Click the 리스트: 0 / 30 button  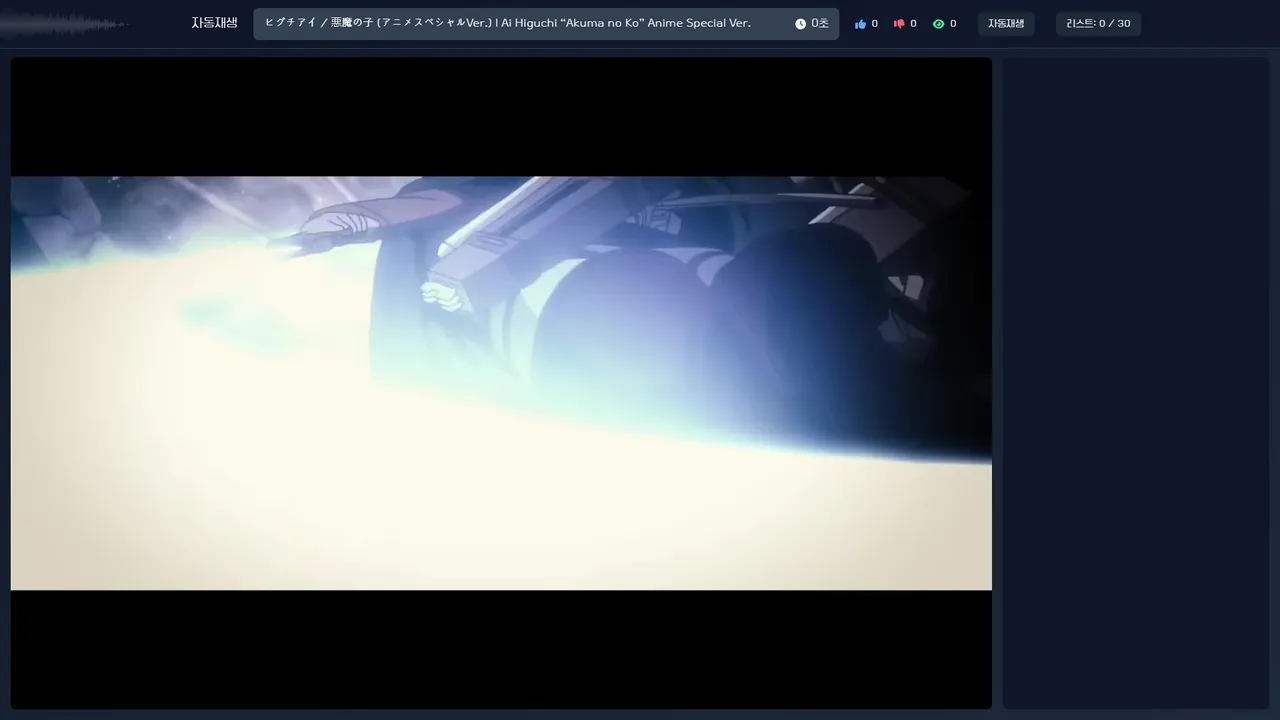click(1098, 24)
